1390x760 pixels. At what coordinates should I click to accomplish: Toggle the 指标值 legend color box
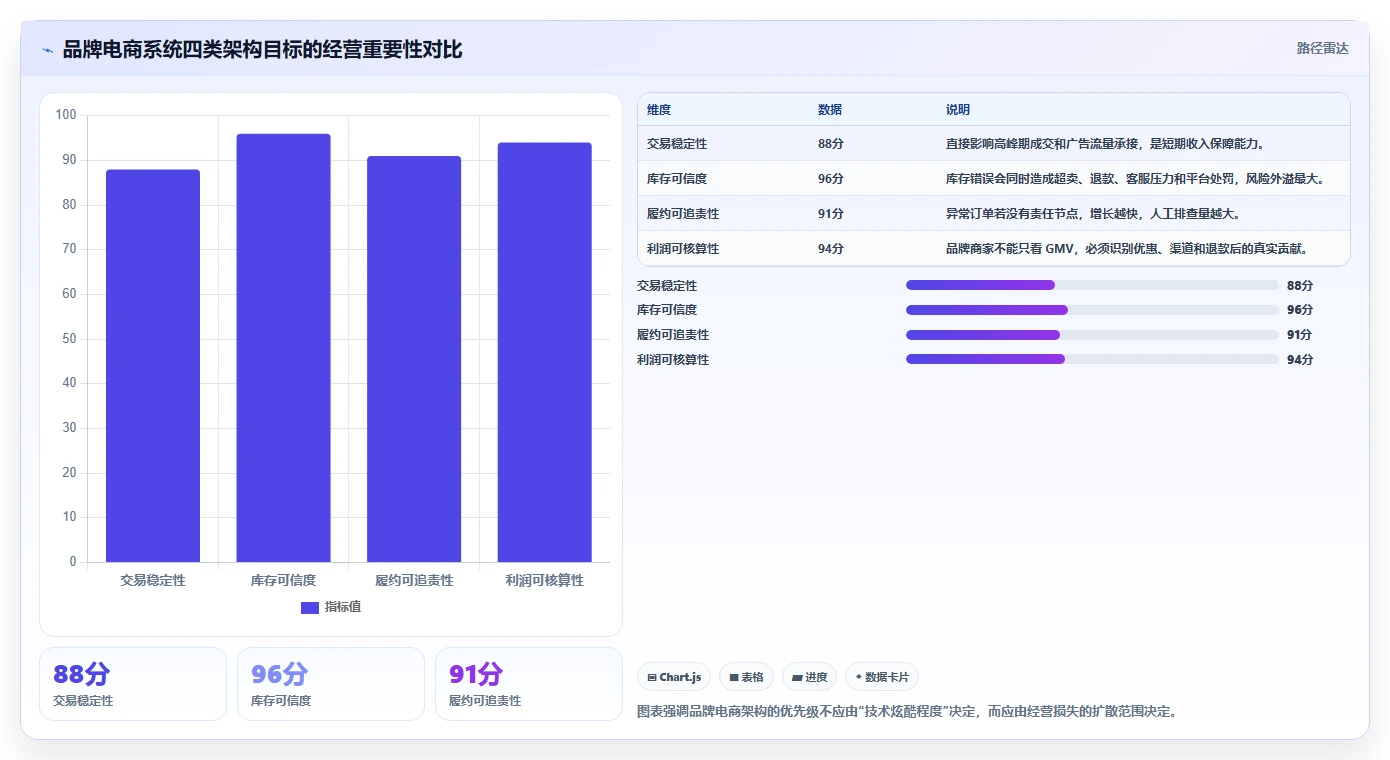click(x=310, y=608)
